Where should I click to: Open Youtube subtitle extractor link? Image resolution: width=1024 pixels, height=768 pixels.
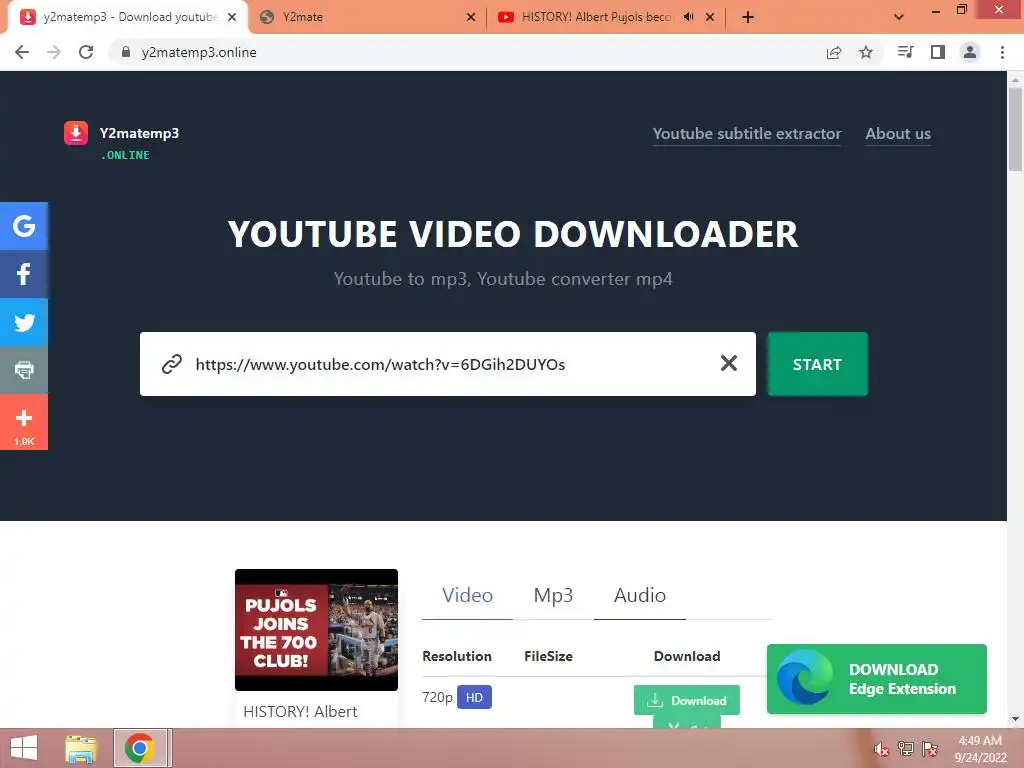(x=747, y=134)
